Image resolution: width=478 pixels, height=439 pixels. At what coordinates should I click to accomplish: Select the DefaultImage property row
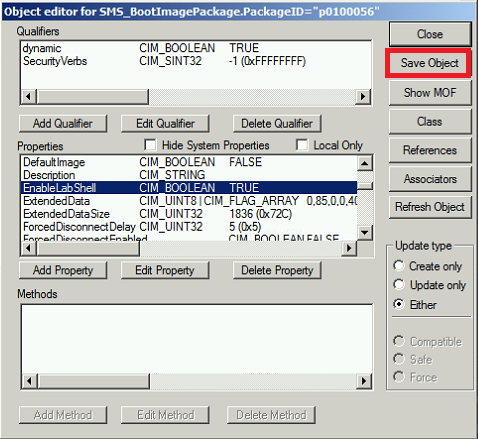(x=189, y=162)
